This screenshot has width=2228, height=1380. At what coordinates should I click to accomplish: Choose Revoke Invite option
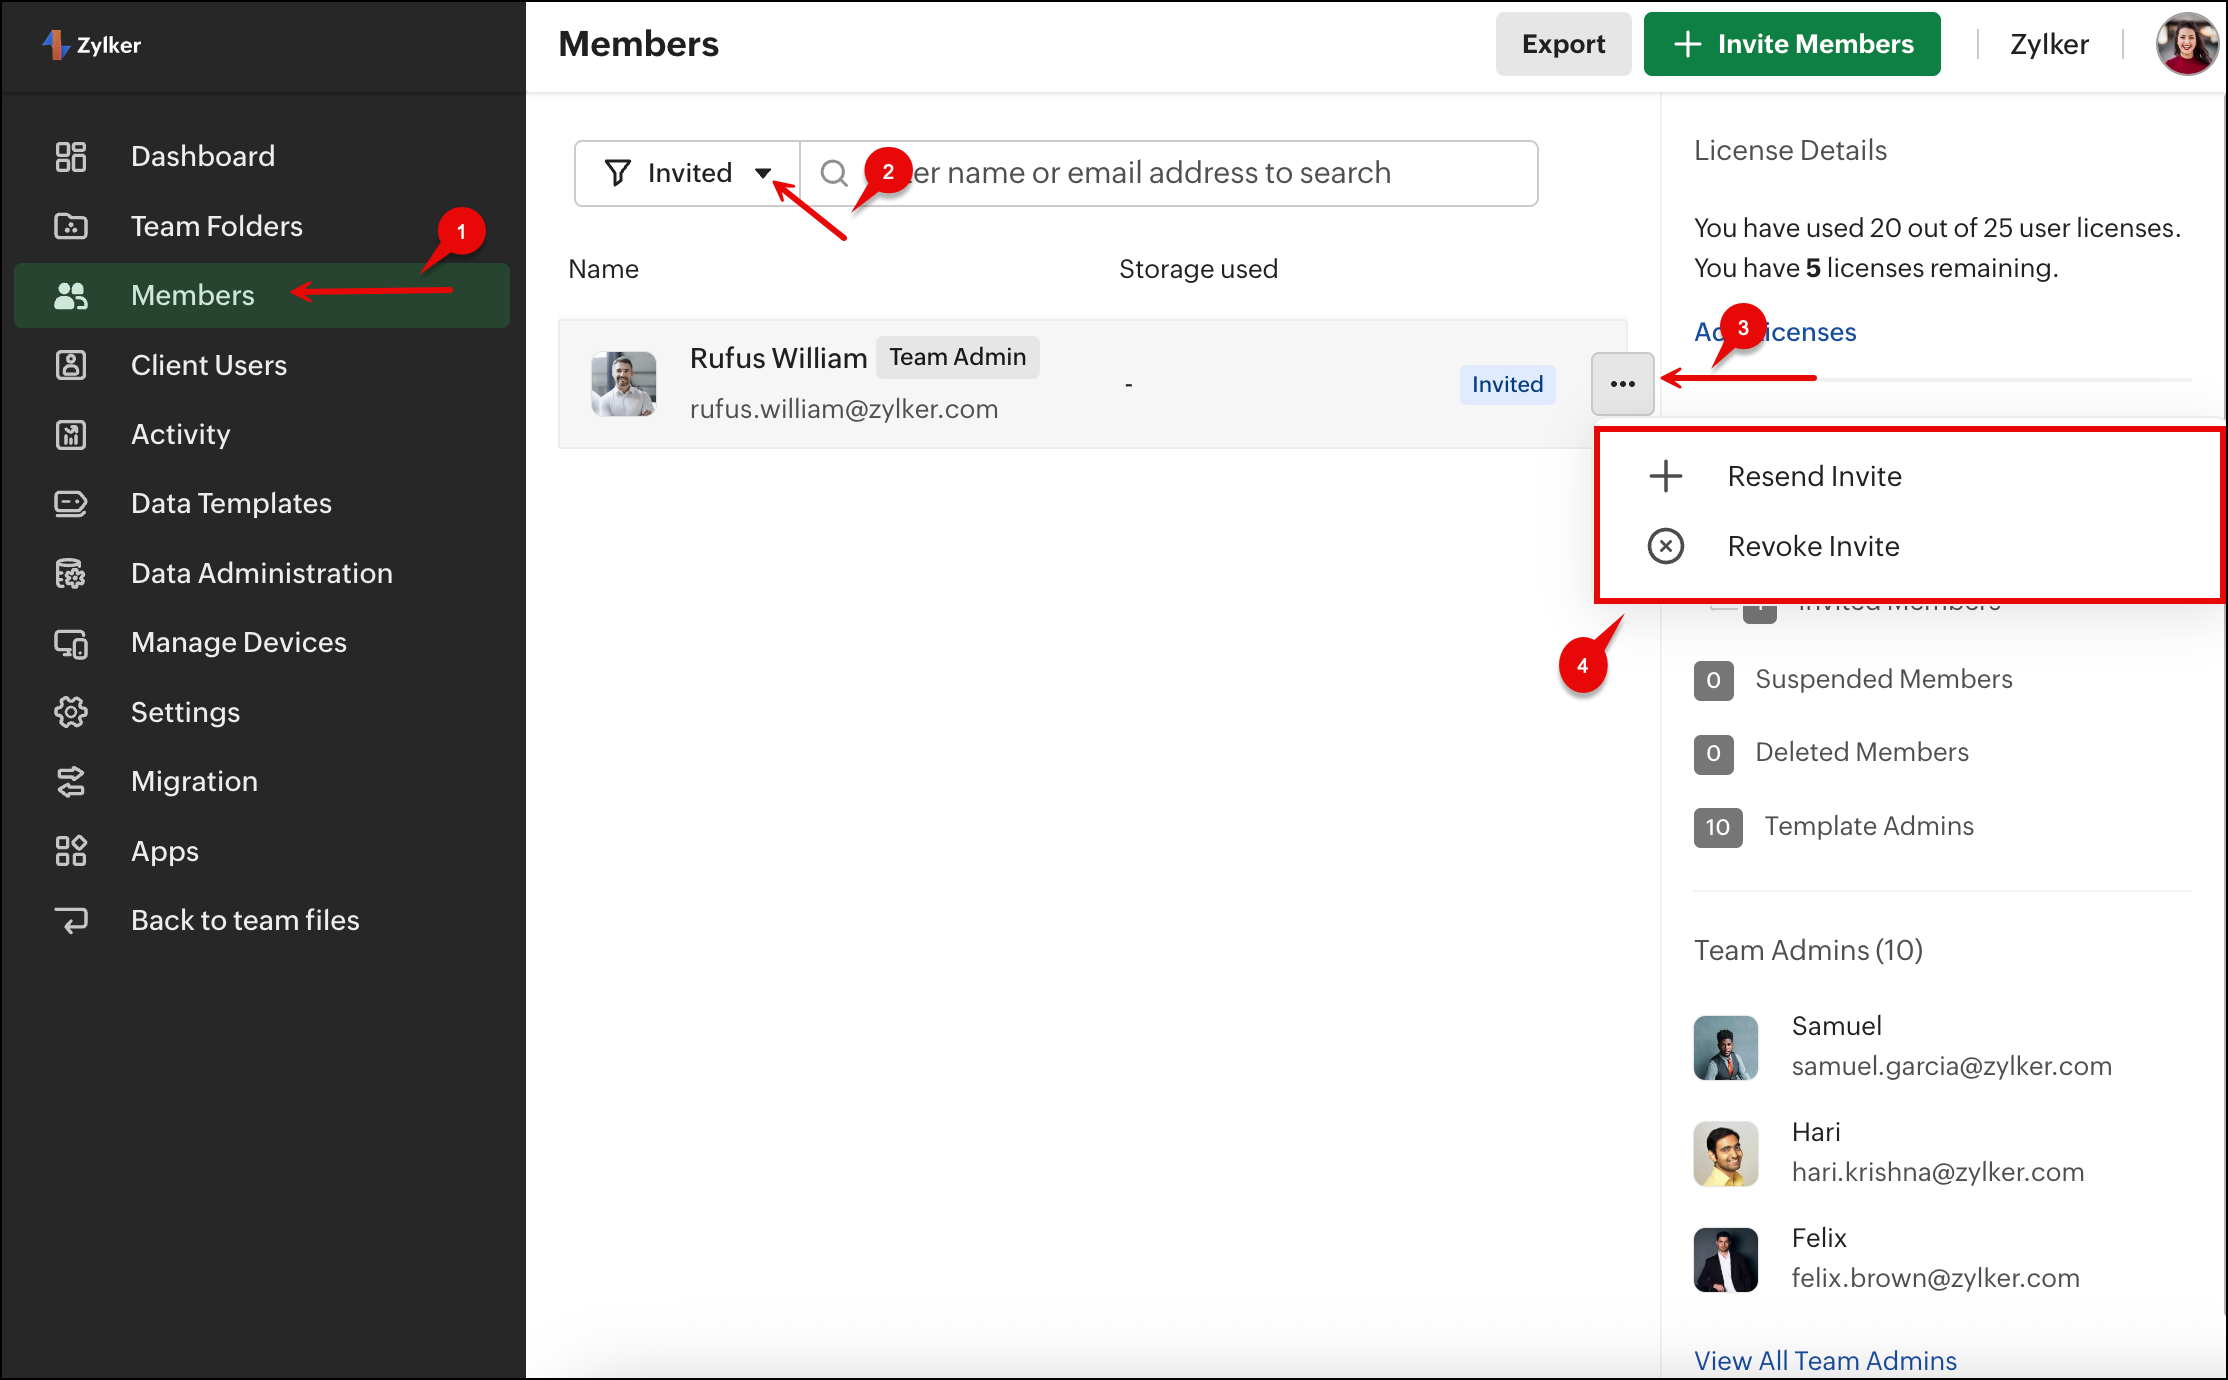click(1812, 546)
